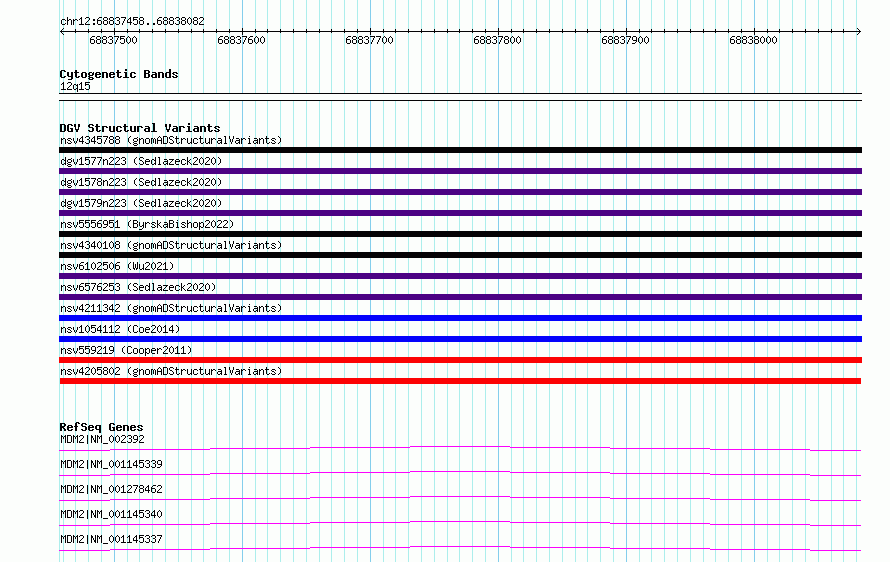Select the black bar under nsv4345788
This screenshot has width=890, height=562.
[x=460, y=150]
